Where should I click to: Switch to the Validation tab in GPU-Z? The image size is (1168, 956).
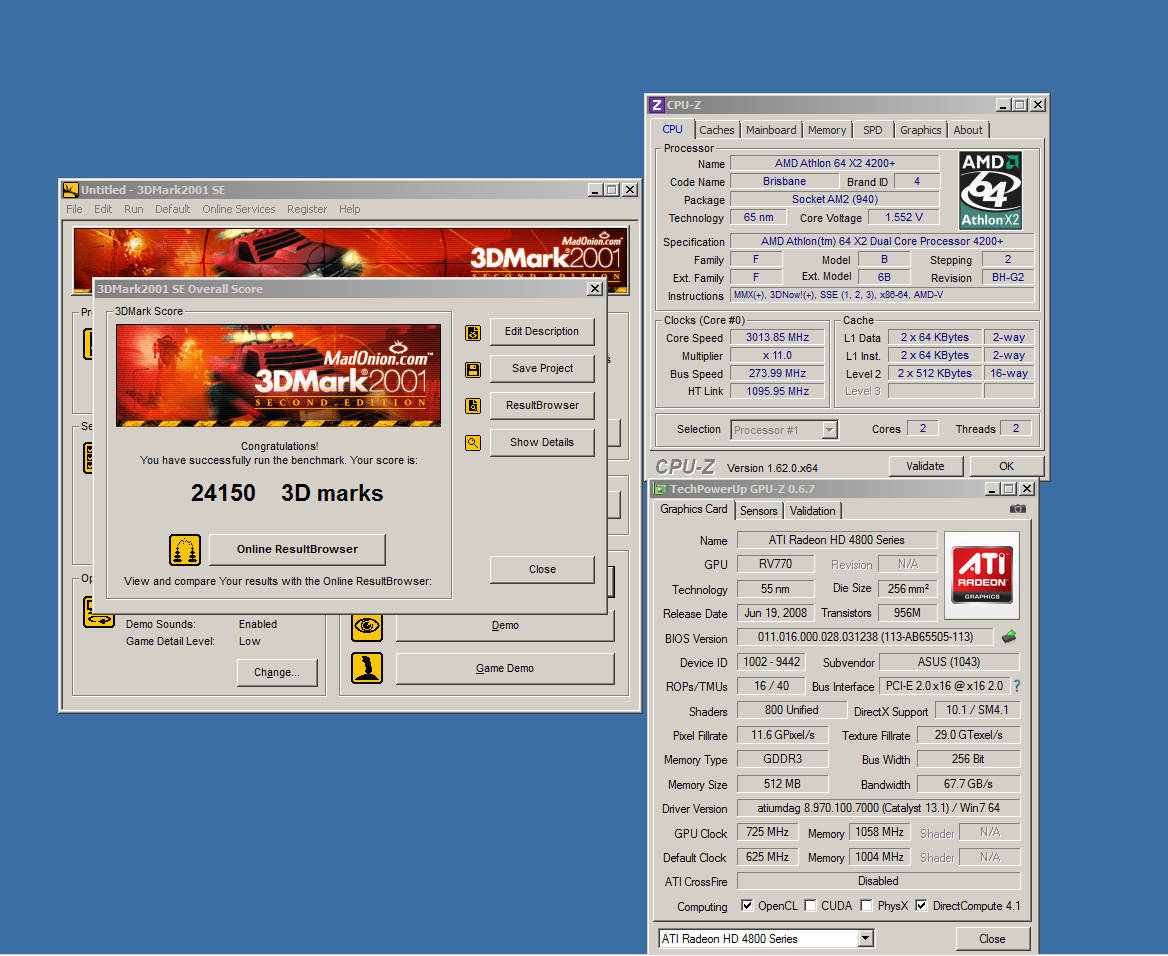(x=812, y=510)
